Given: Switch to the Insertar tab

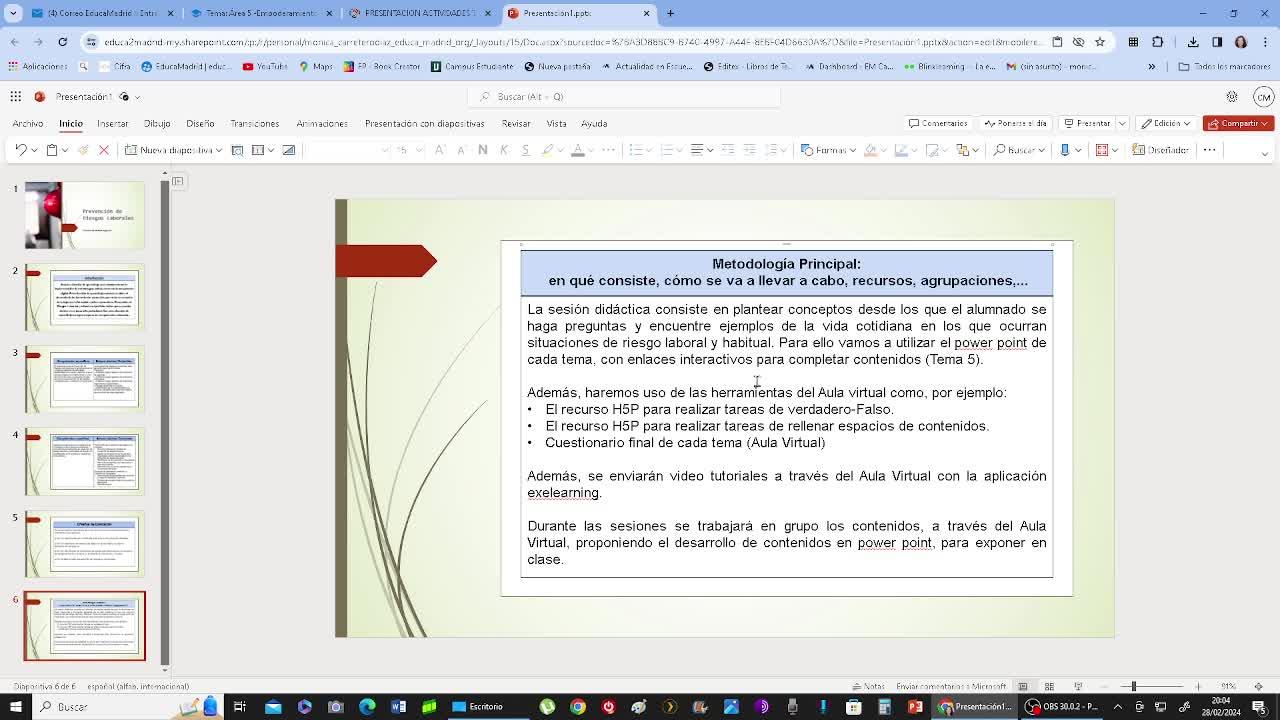Looking at the screenshot, I should [112, 124].
